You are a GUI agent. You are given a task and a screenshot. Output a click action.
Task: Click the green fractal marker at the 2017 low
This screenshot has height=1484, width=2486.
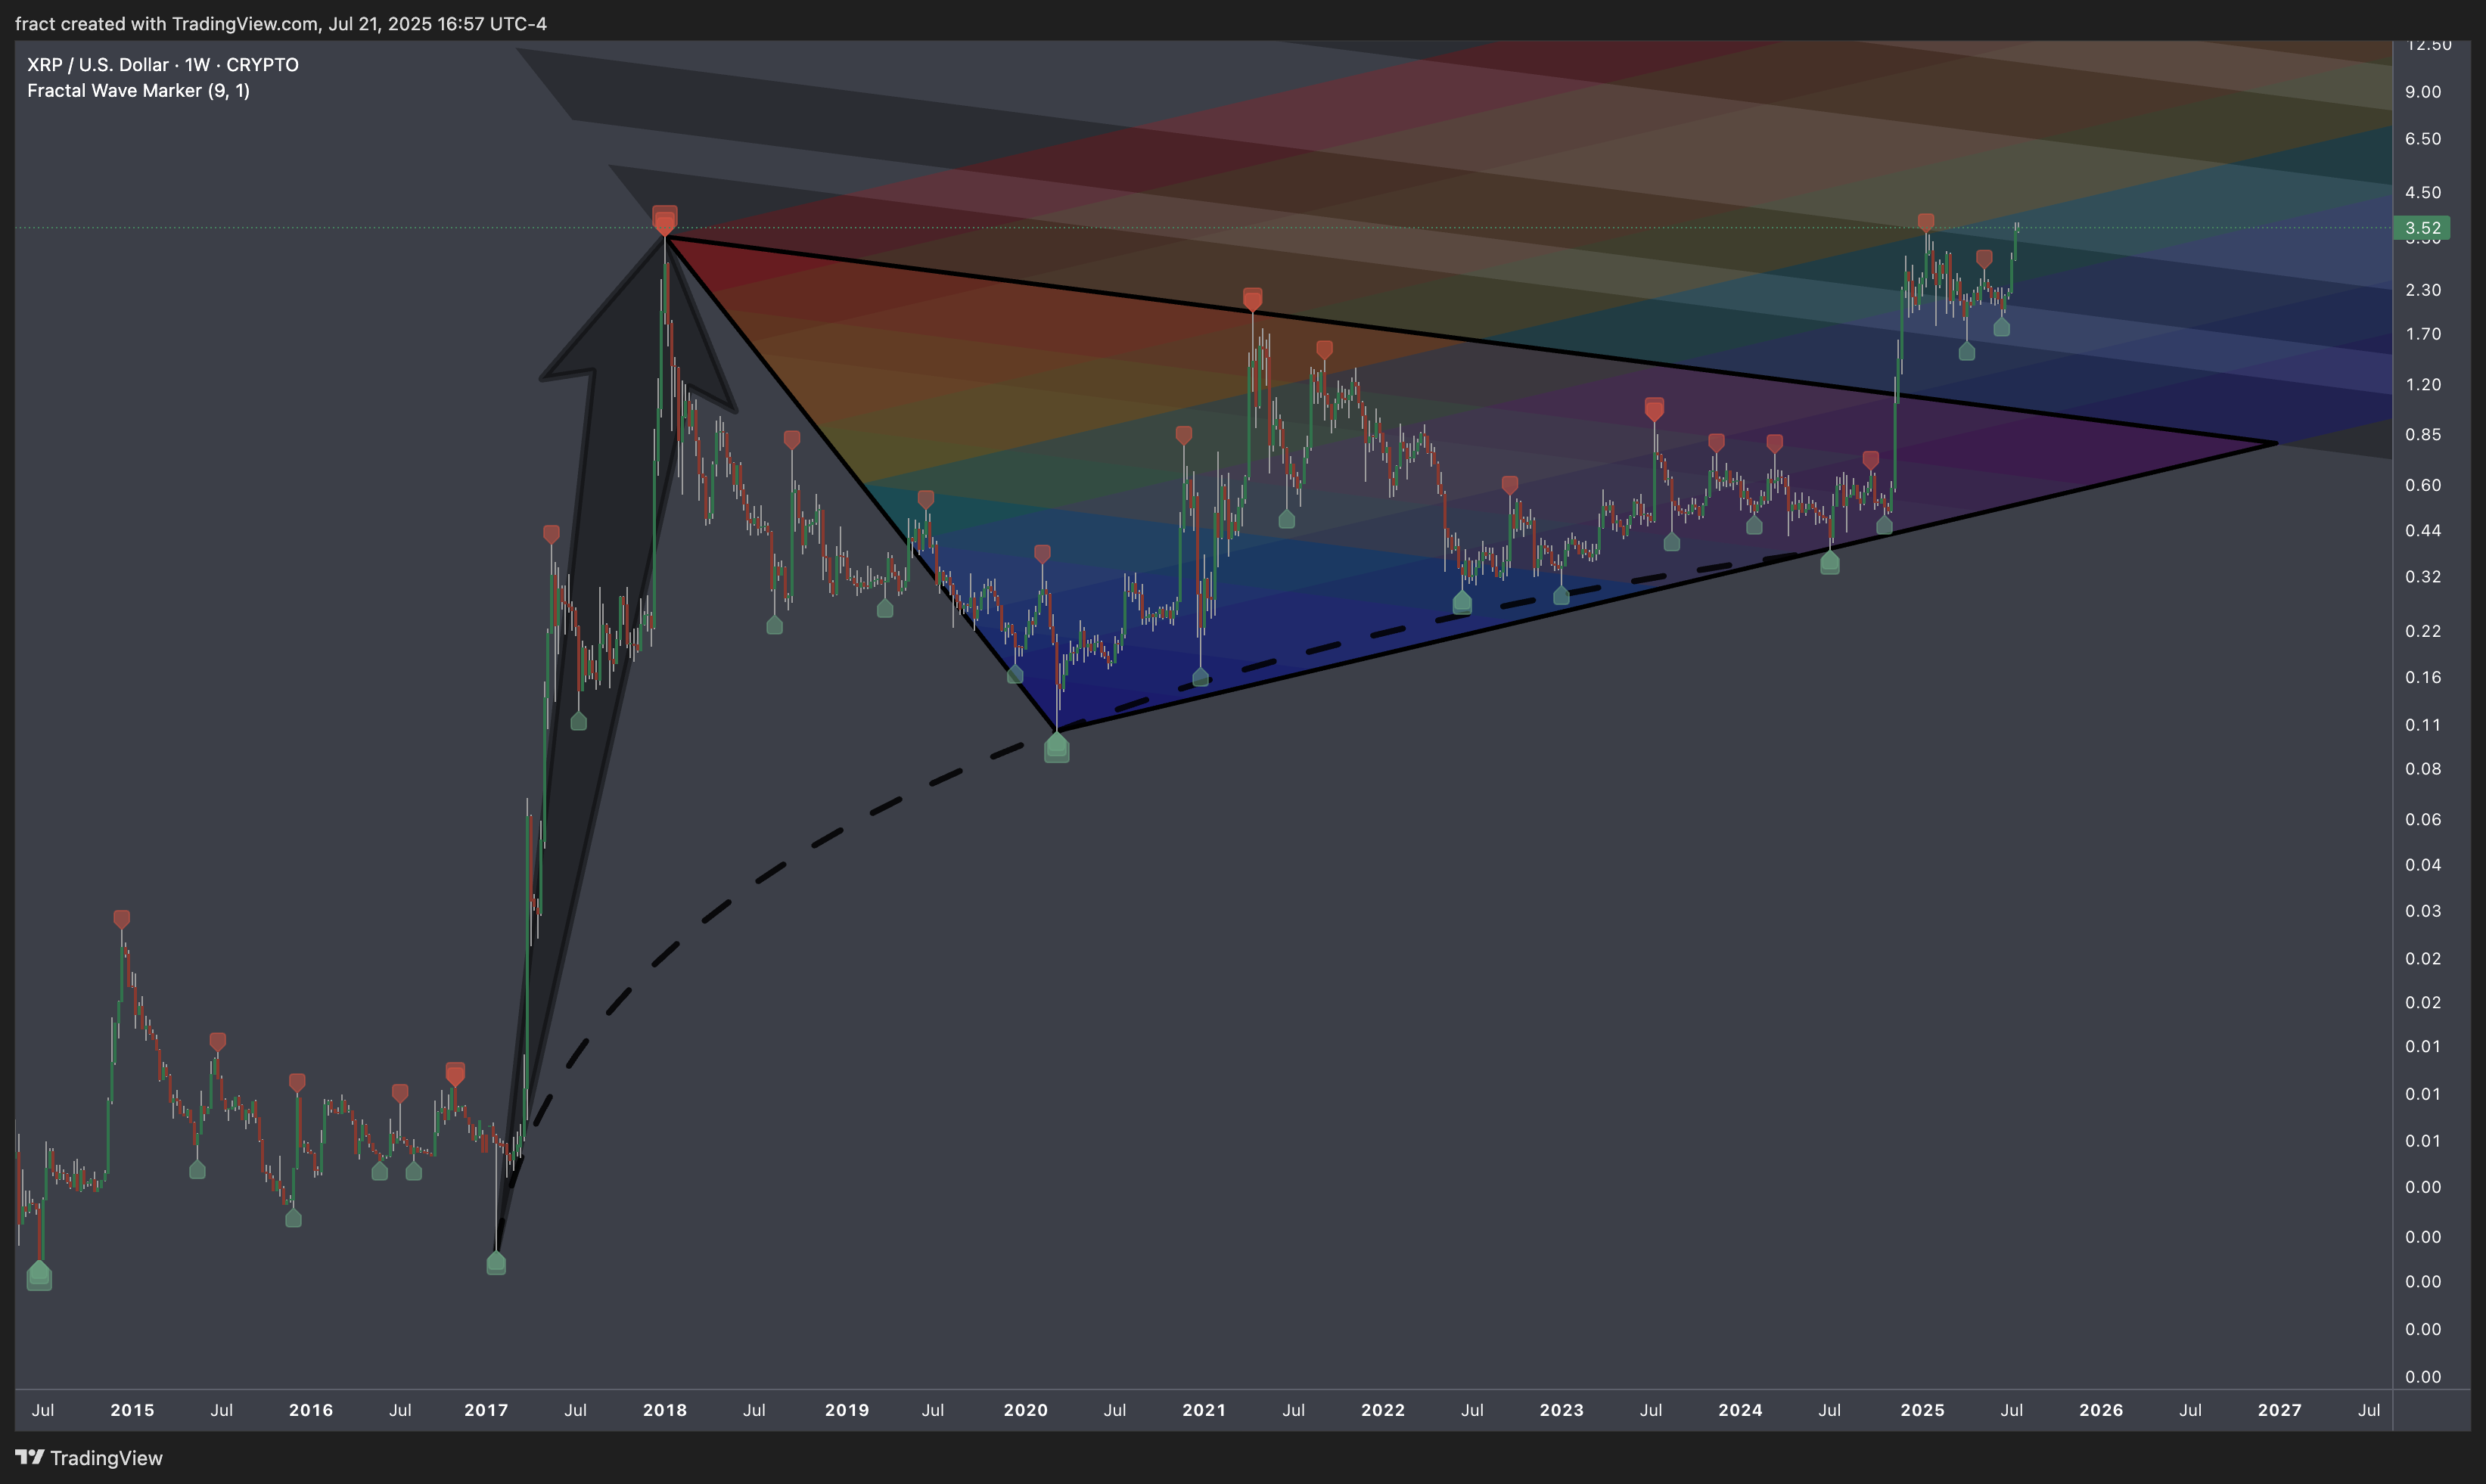pyautogui.click(x=496, y=1263)
